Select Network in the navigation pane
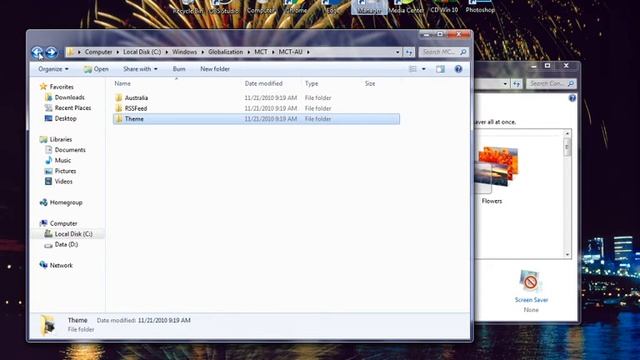Image resolution: width=640 pixels, height=360 pixels. [x=61, y=265]
